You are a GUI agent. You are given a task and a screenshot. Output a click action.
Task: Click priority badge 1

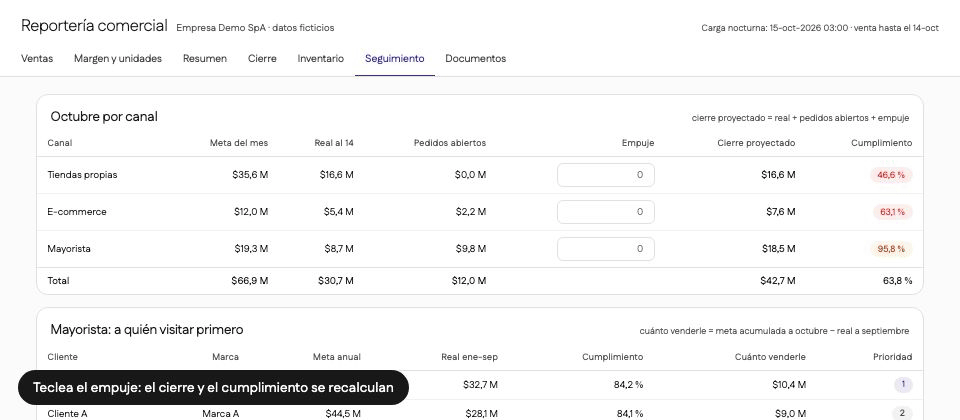[x=902, y=385]
